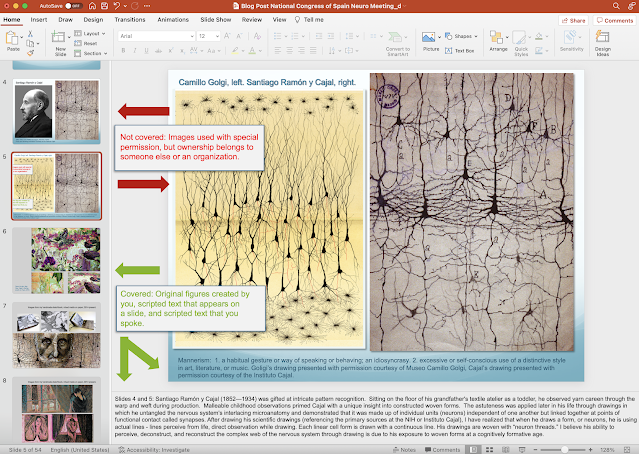Align text to the left
Screen dimensions: 639x454
(x=278, y=51)
